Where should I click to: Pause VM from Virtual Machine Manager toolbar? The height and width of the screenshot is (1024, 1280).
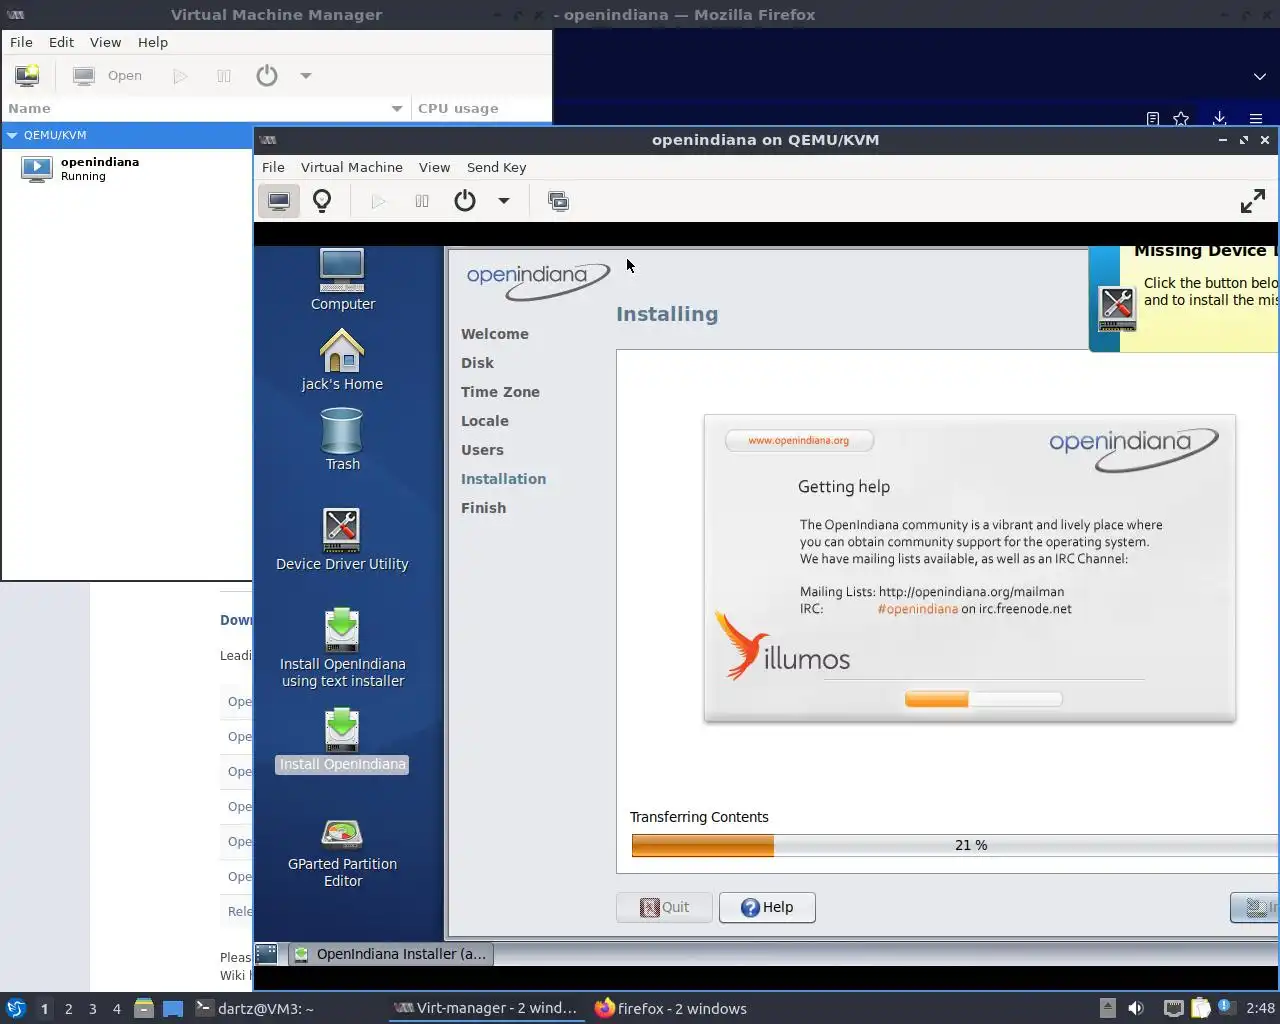[224, 75]
